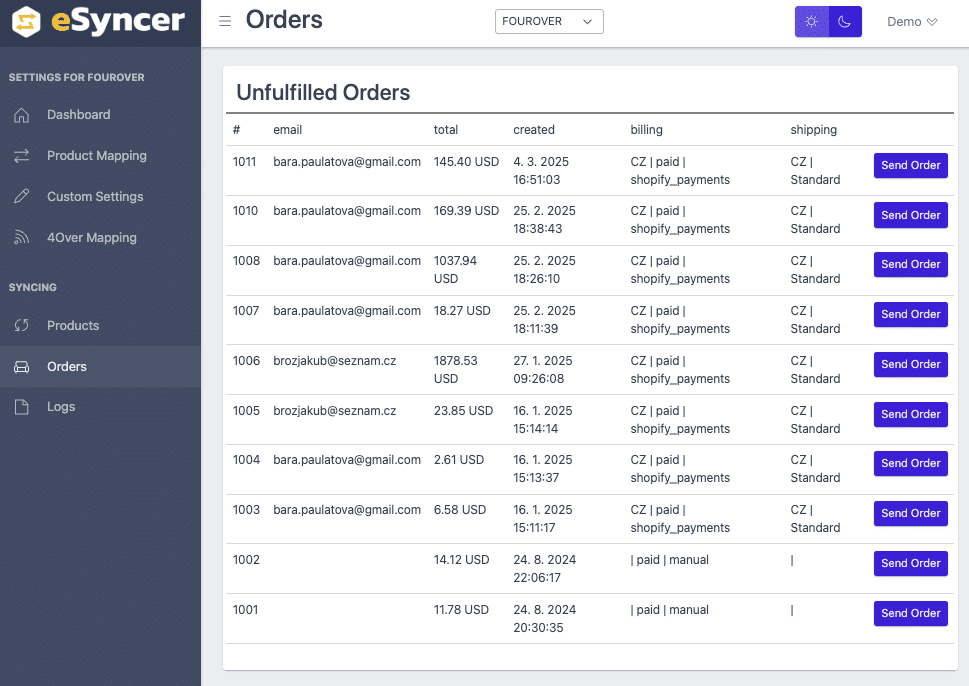Open the Dashboard menu item
The height and width of the screenshot is (686, 969).
[100, 115]
